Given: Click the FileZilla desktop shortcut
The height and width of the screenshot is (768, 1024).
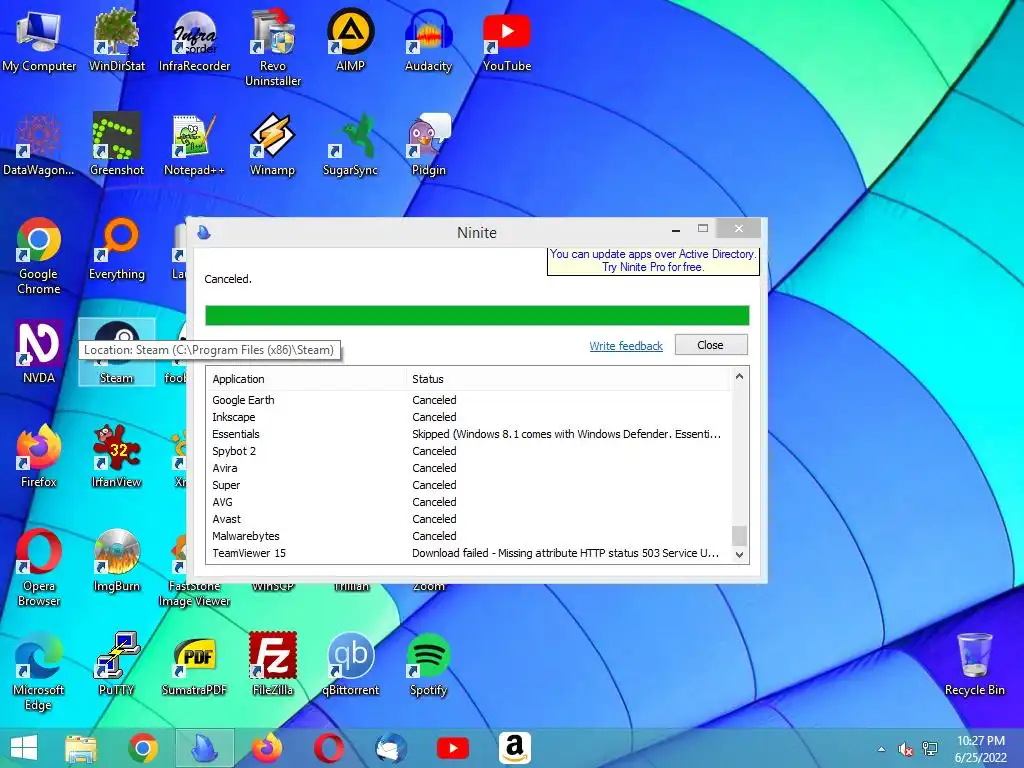Looking at the screenshot, I should pos(273,664).
